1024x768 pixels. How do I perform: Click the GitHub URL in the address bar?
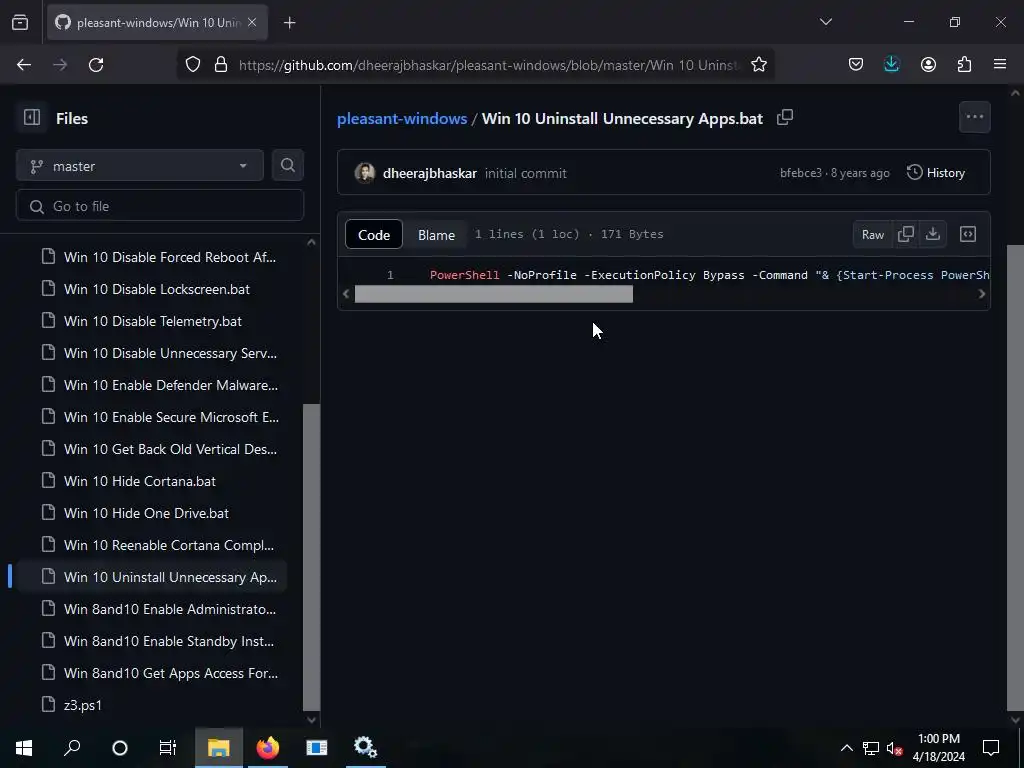coord(489,65)
